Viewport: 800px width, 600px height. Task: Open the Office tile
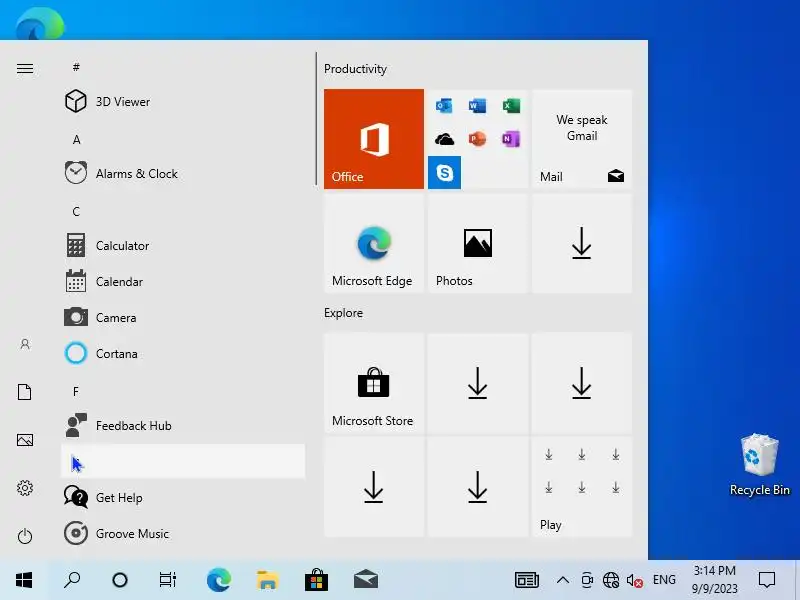[x=373, y=139]
